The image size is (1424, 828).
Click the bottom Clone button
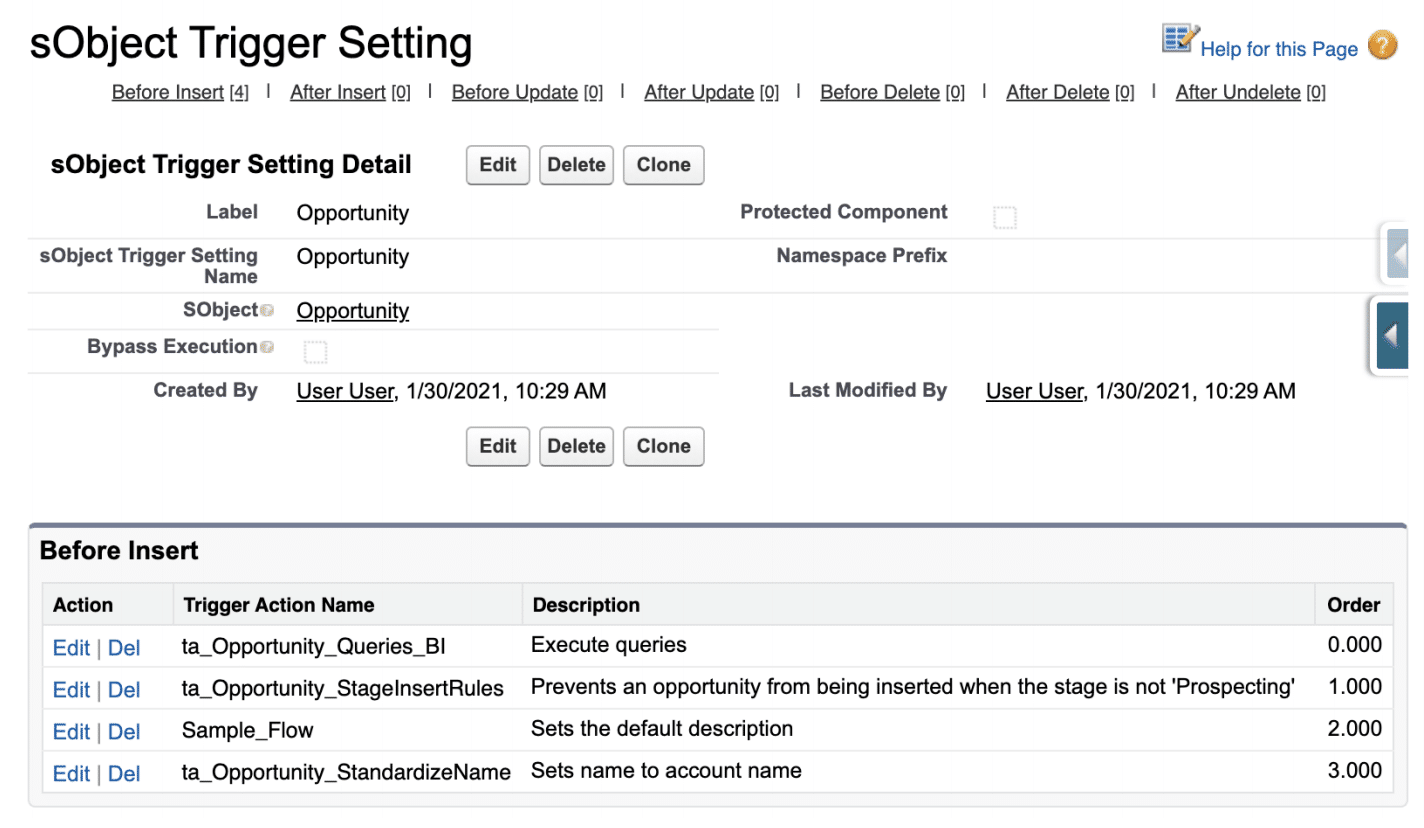pos(663,446)
